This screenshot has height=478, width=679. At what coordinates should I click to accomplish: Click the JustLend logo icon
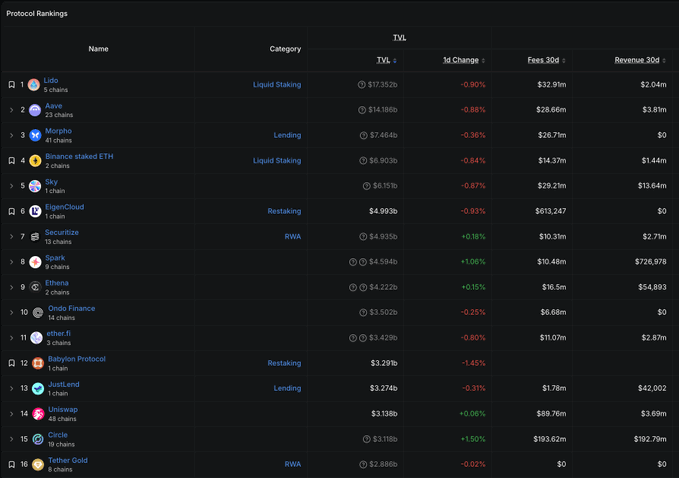click(x=38, y=388)
